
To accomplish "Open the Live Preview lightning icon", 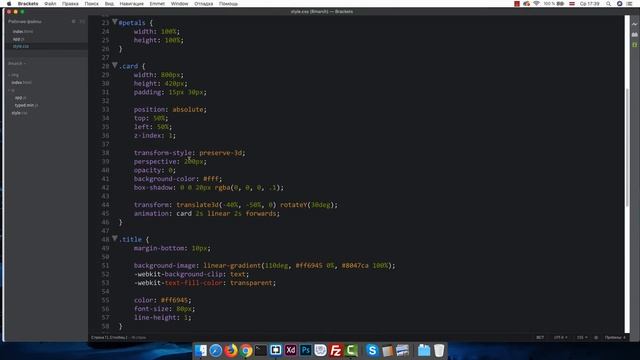I will coord(634,24).
